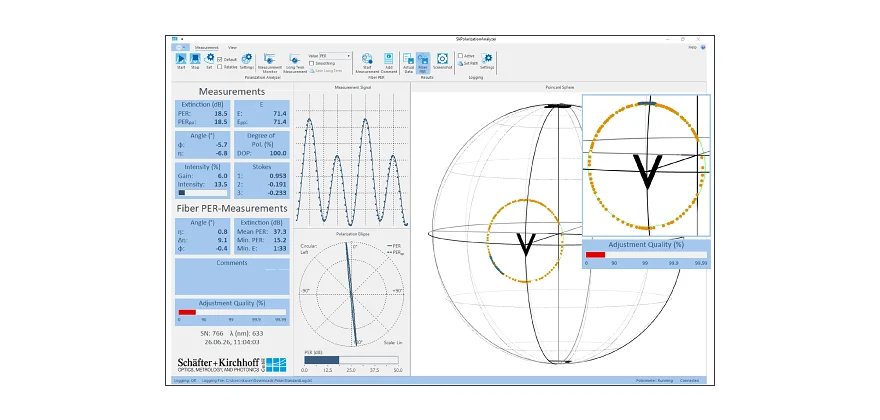Click the zoomed Poincaré sphere inset

[646, 165]
